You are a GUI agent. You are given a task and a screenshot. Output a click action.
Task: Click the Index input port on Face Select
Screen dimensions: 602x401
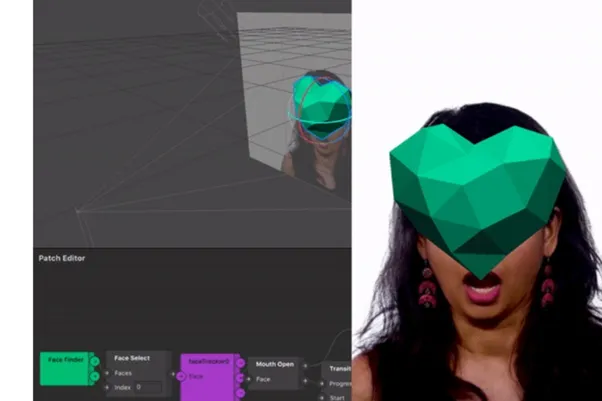tap(107, 388)
